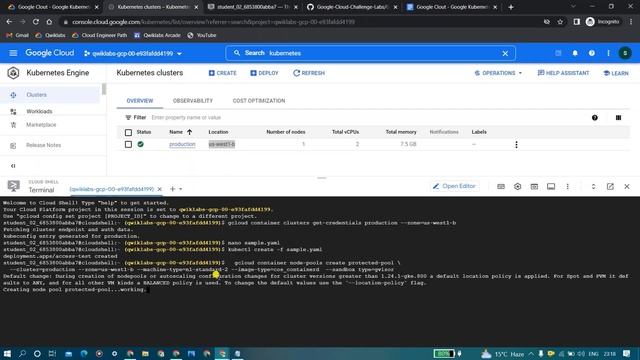Screen dimensions: 640x360
Task: Click the REFRESH button
Action: [x=309, y=73]
